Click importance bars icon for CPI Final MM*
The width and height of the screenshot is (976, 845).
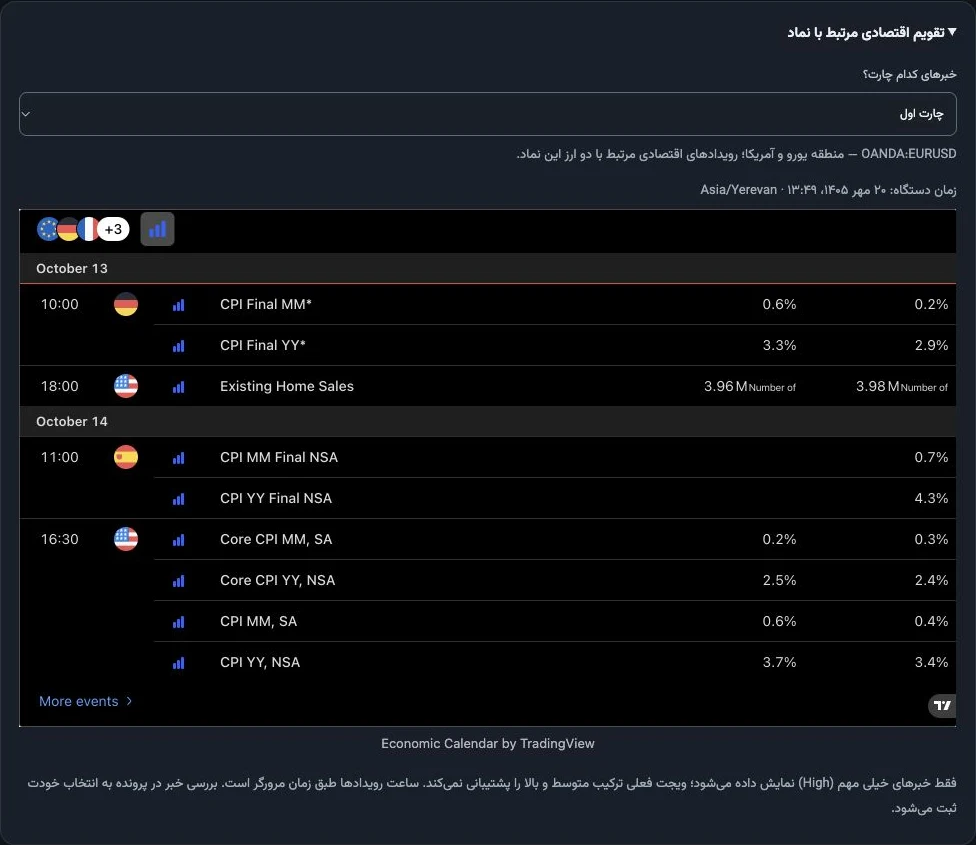point(179,305)
